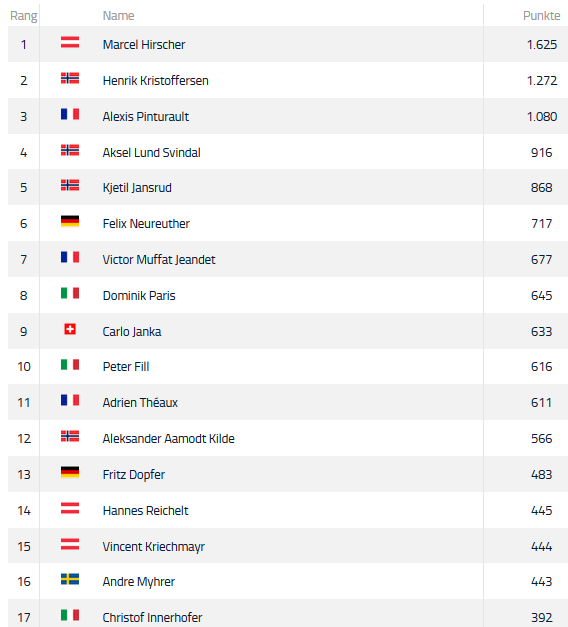Click the 1.625 points value for Hirscher
The width and height of the screenshot is (568, 627).
(542, 44)
